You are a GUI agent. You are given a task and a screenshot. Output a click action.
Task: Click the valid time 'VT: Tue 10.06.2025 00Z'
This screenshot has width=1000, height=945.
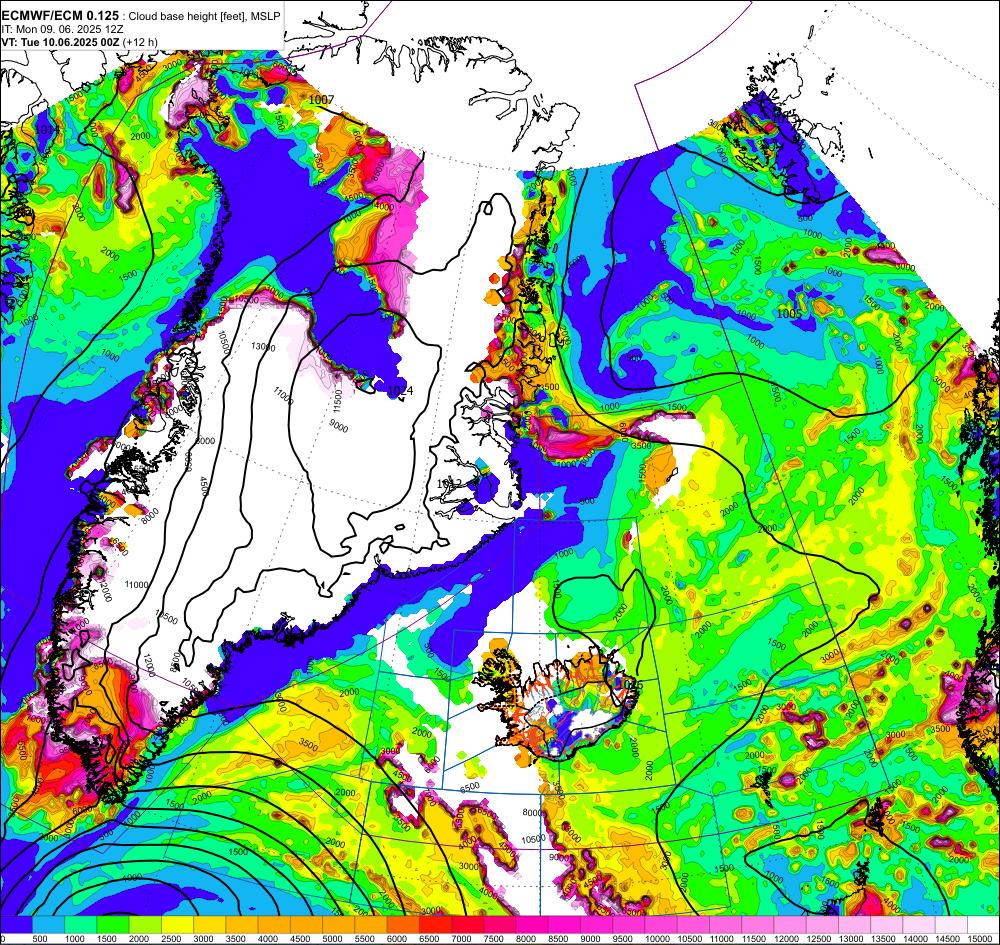point(61,42)
